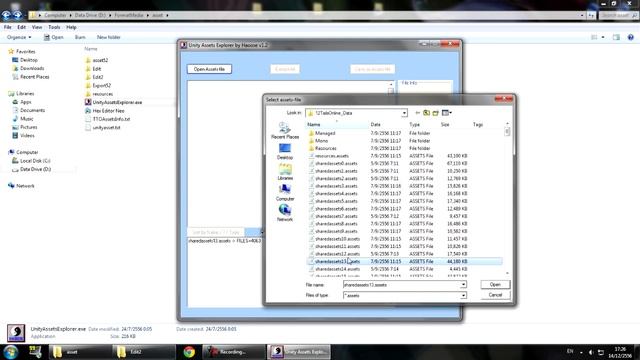
Task: Open Edit menu in Explorer window
Action: (22, 27)
